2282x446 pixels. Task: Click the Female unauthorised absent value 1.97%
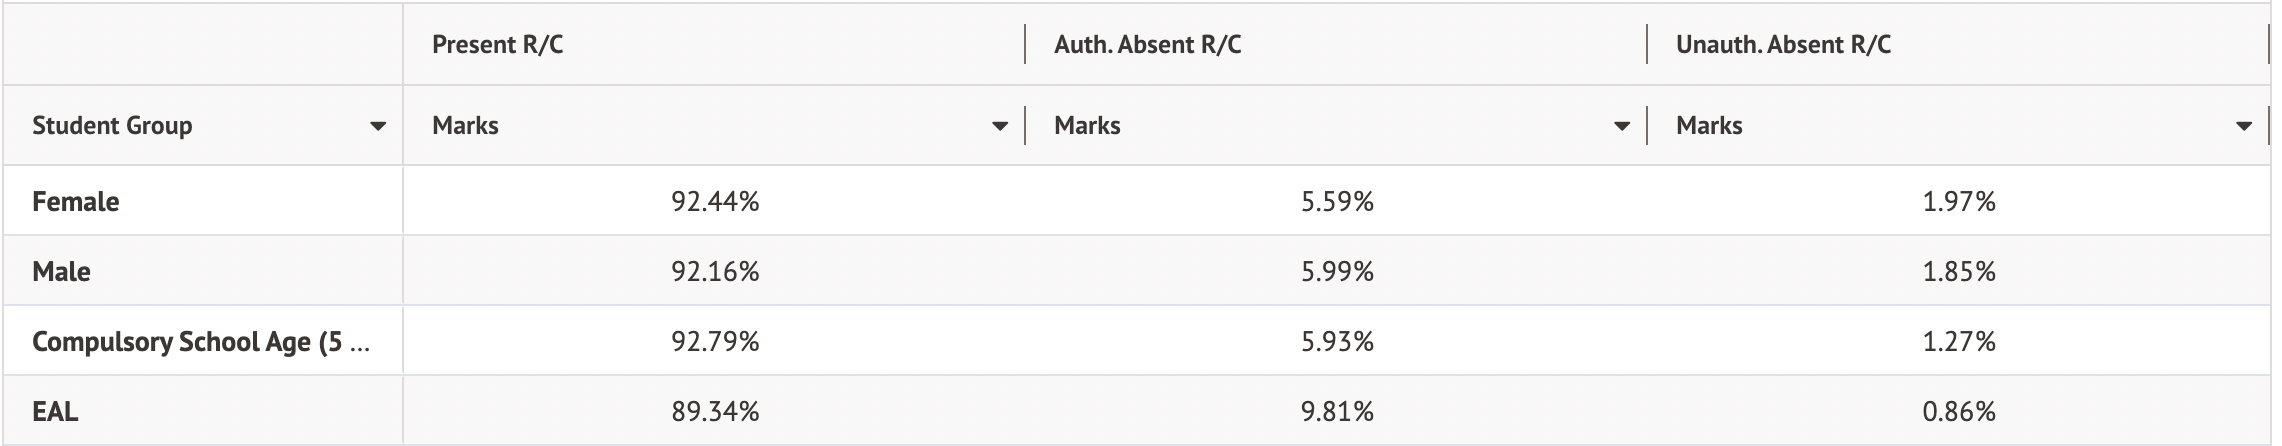pos(1959,202)
